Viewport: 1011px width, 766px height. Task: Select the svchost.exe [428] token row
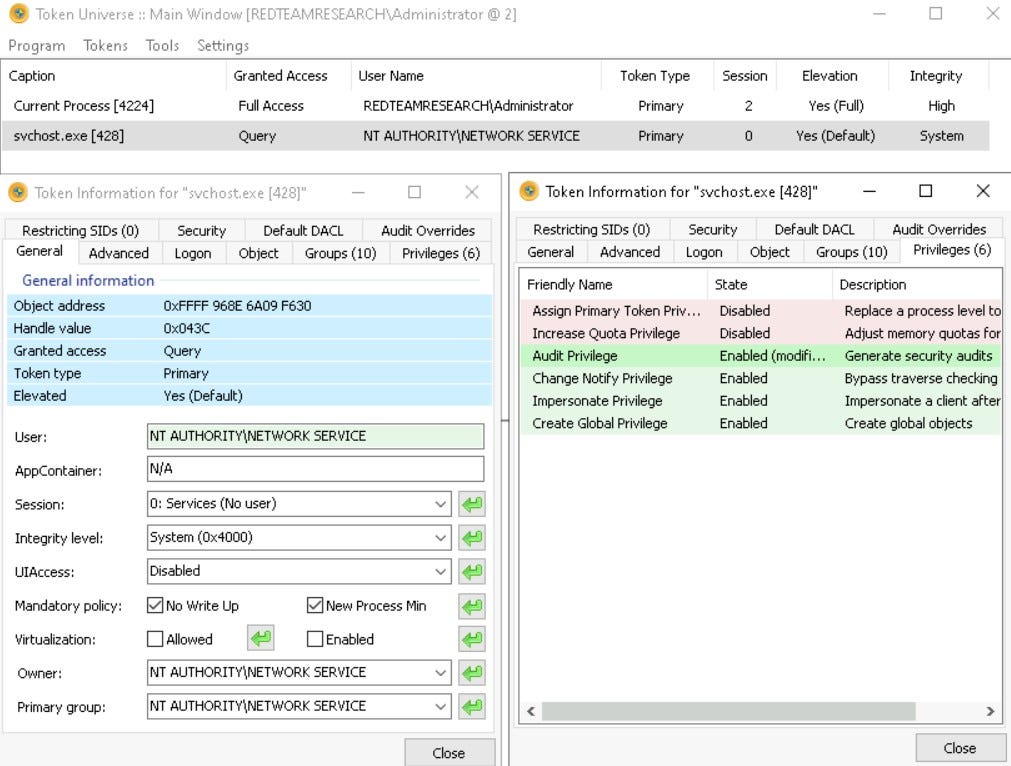tap(495, 136)
